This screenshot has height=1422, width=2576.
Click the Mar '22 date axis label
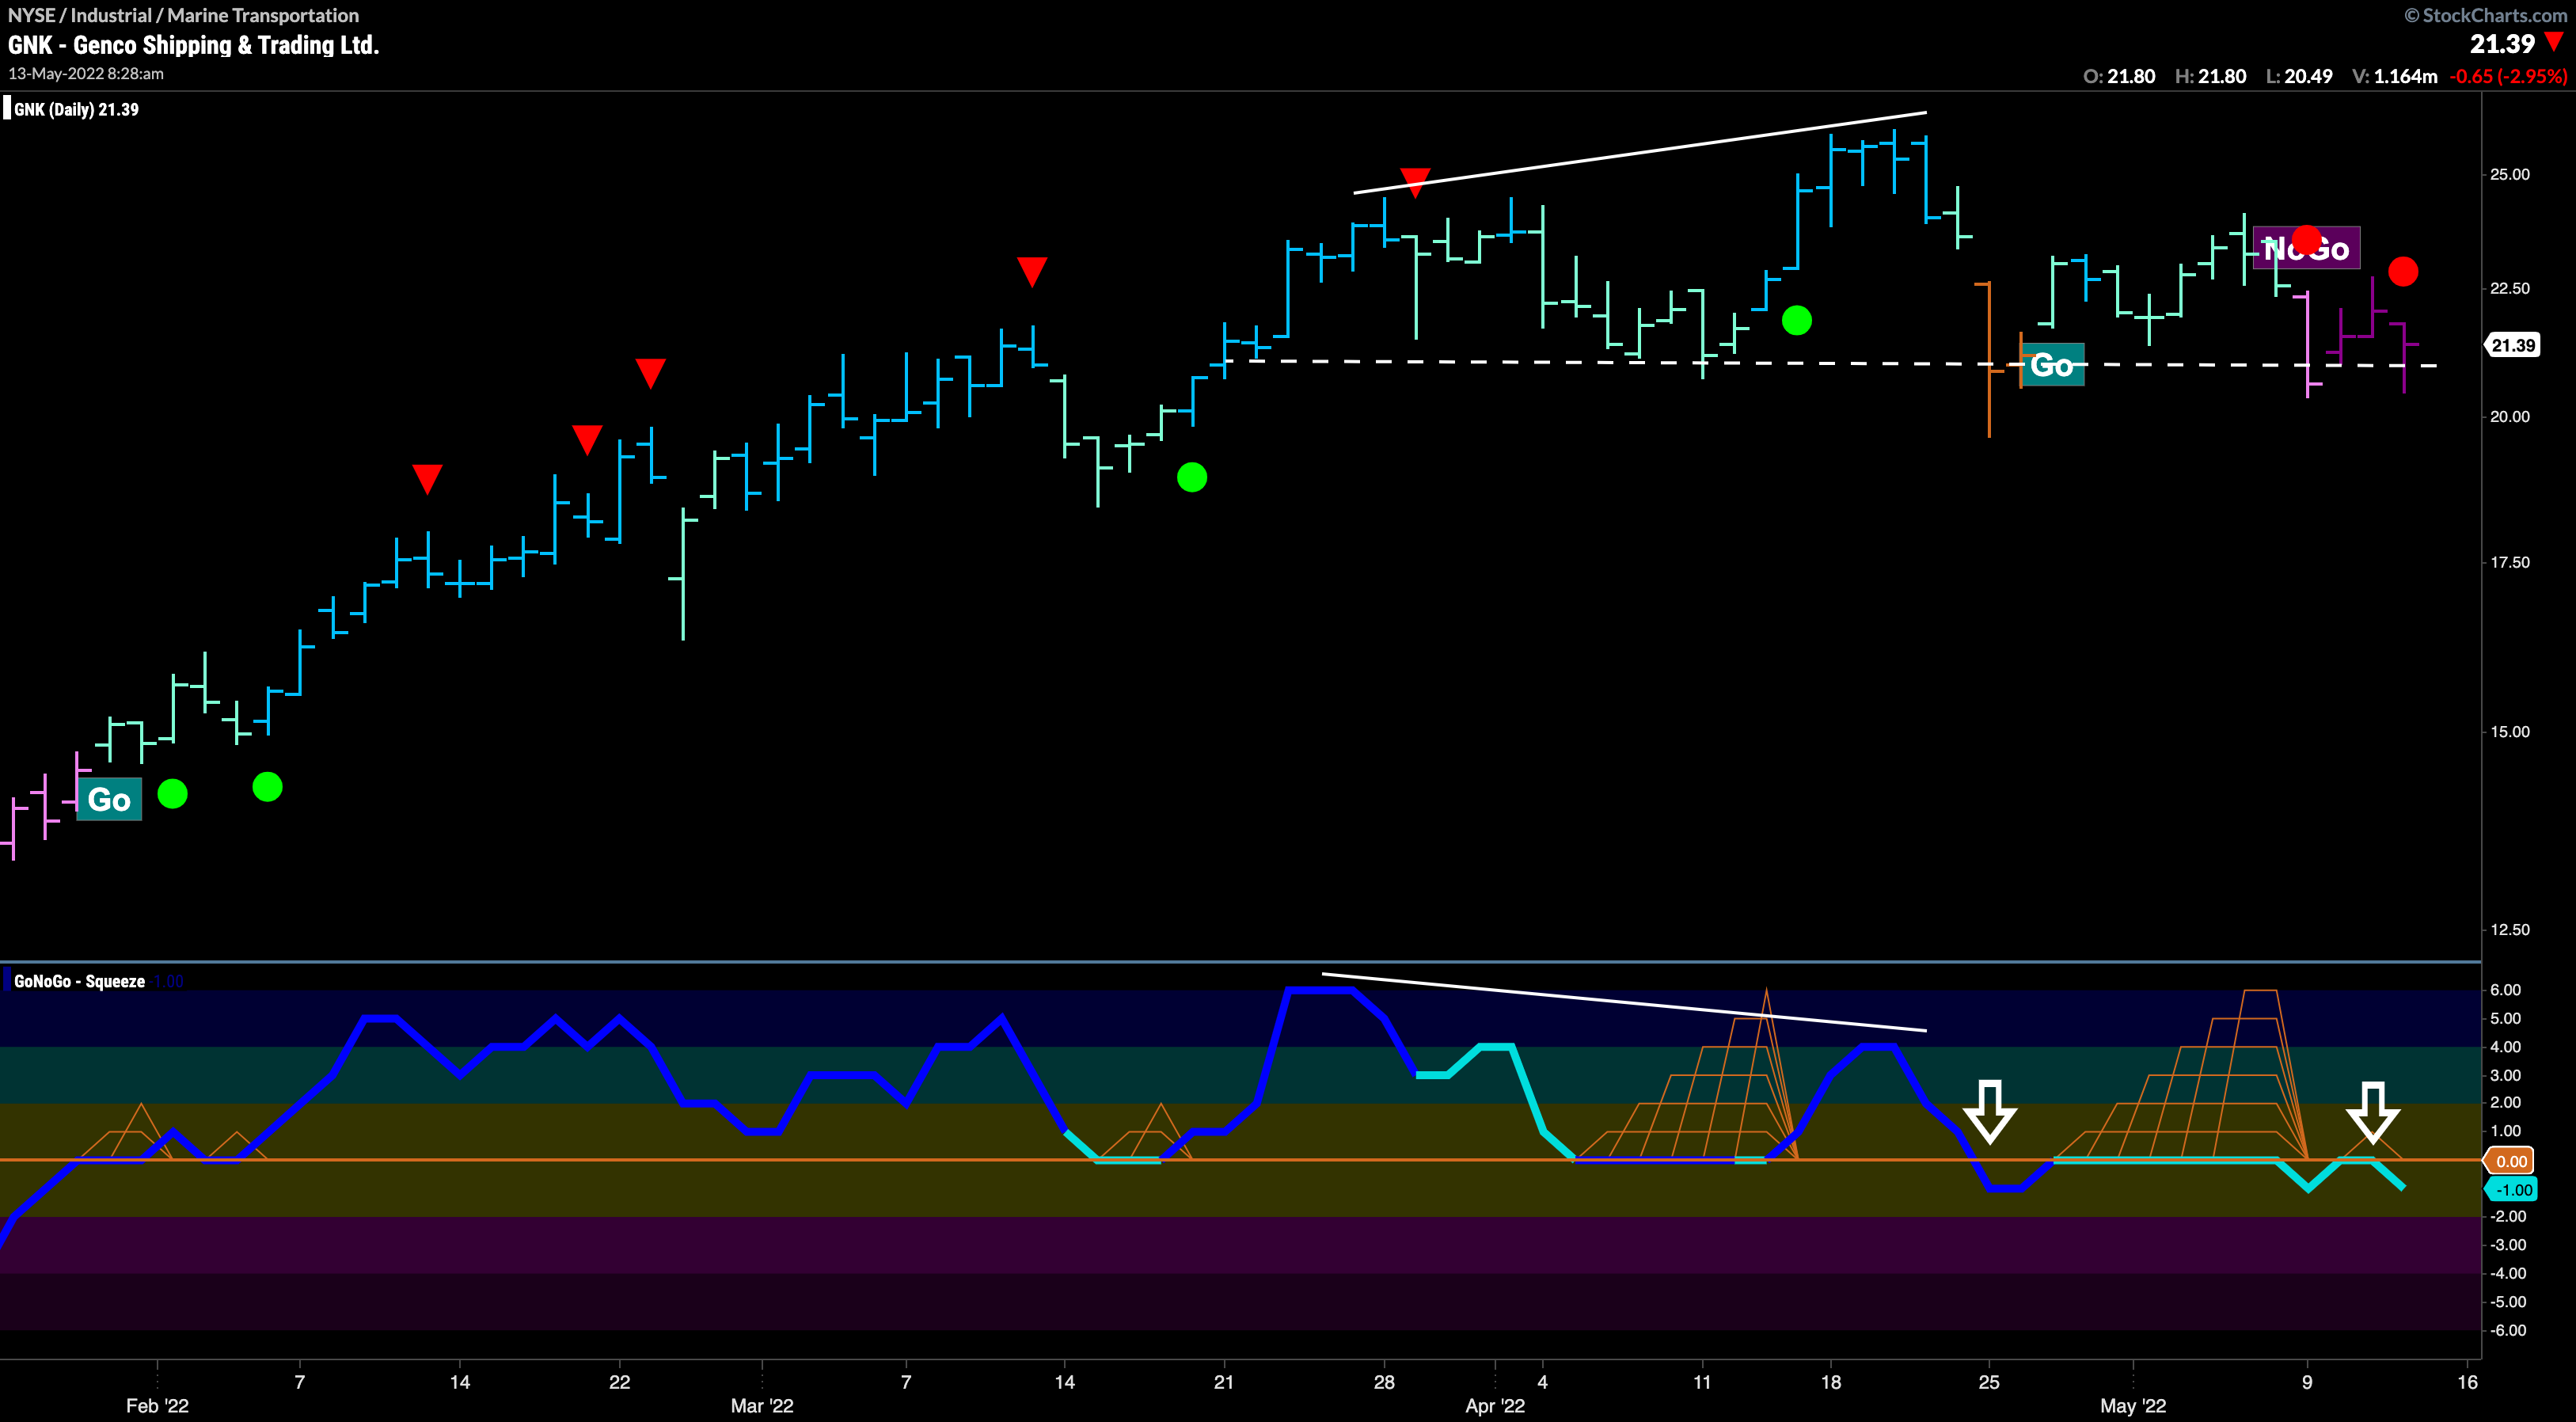[x=762, y=1405]
